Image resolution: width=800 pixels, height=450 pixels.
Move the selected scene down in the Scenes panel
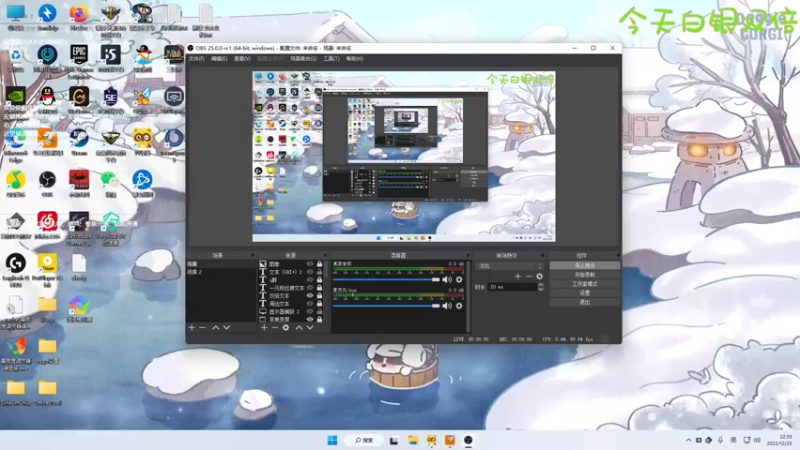[227, 328]
